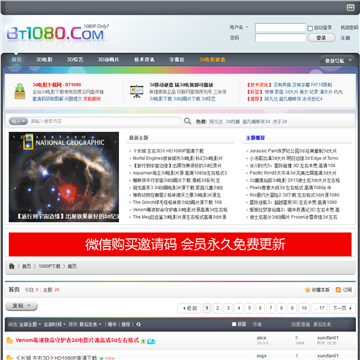
Task: Expand the post new thread dropdown button
Action: click(21, 306)
